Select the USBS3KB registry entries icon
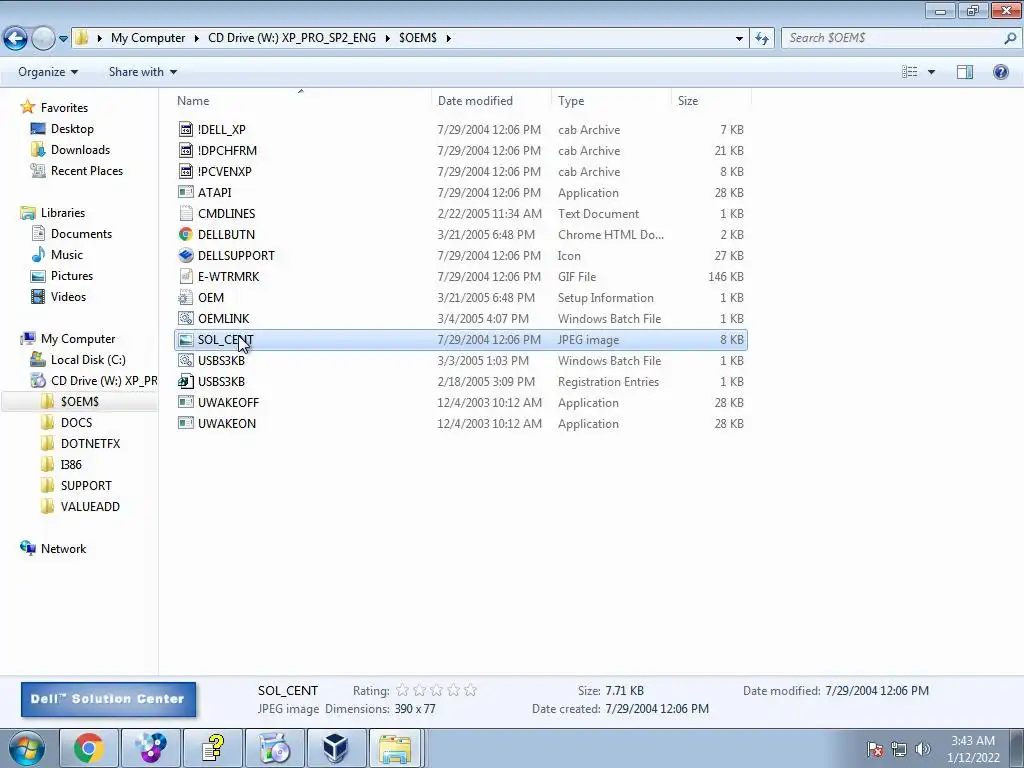Image resolution: width=1024 pixels, height=768 pixels. click(x=186, y=381)
